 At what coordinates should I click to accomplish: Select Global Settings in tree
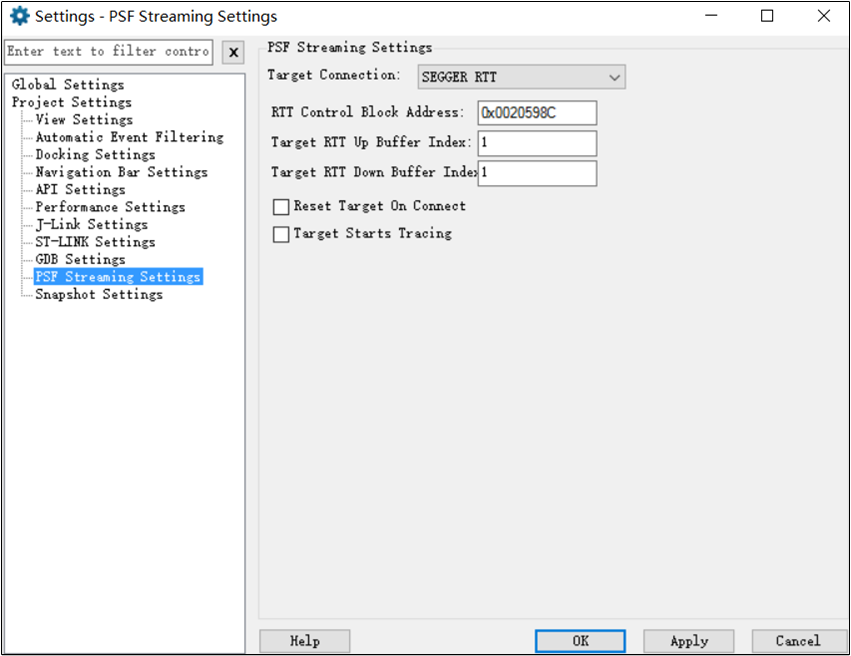68,85
